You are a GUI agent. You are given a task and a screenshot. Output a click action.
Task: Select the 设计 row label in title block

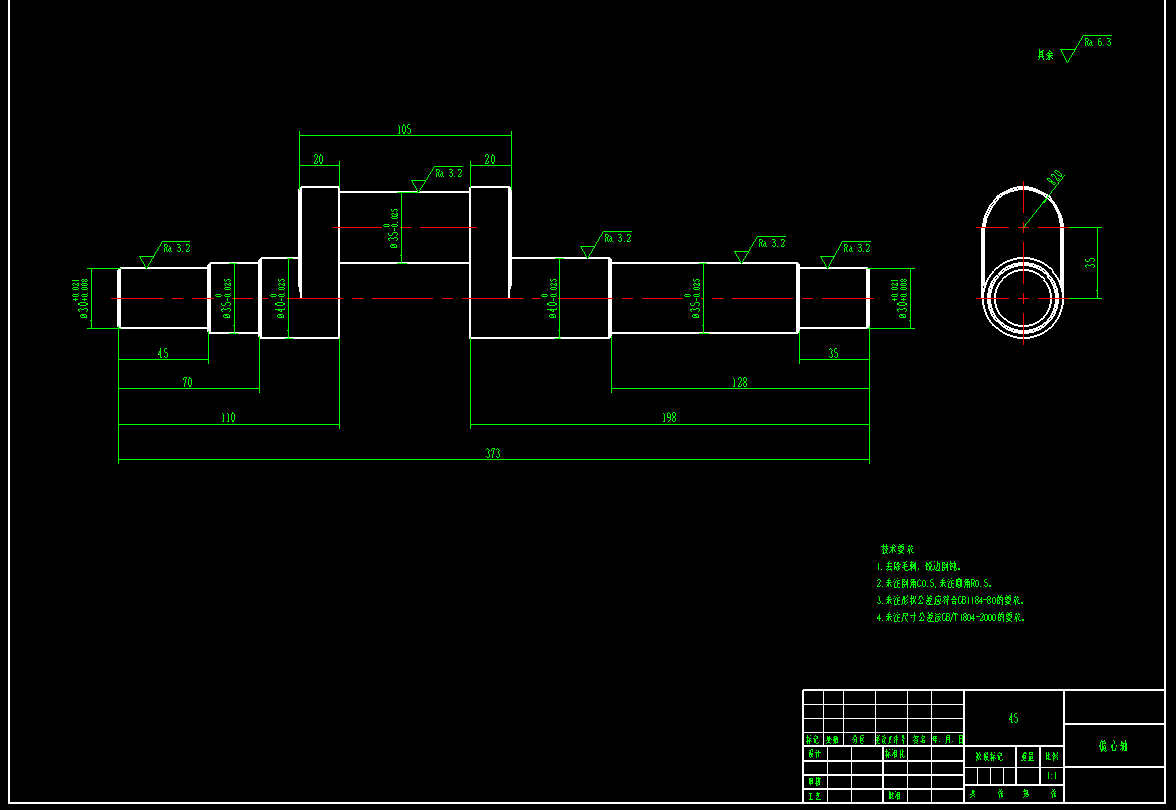coord(814,753)
